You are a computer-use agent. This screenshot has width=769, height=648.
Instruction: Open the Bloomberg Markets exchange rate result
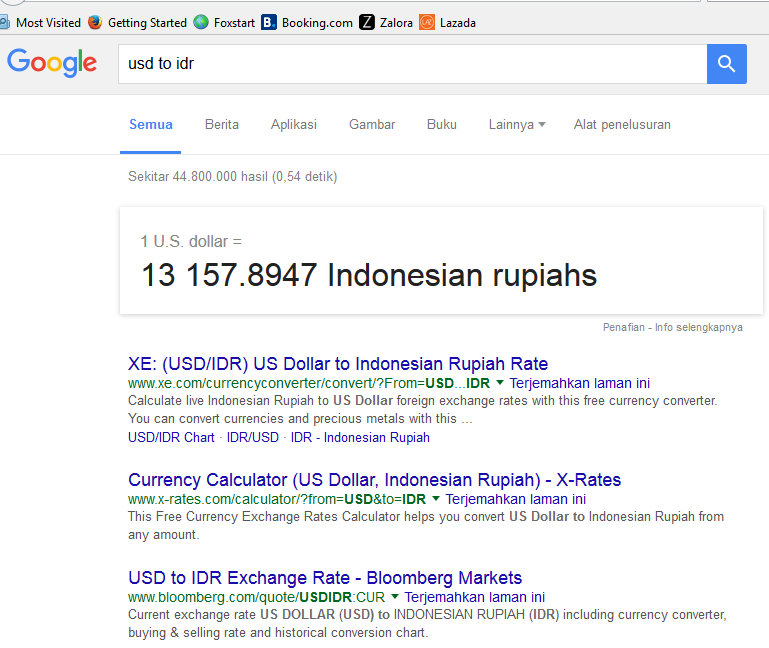pyautogui.click(x=325, y=578)
